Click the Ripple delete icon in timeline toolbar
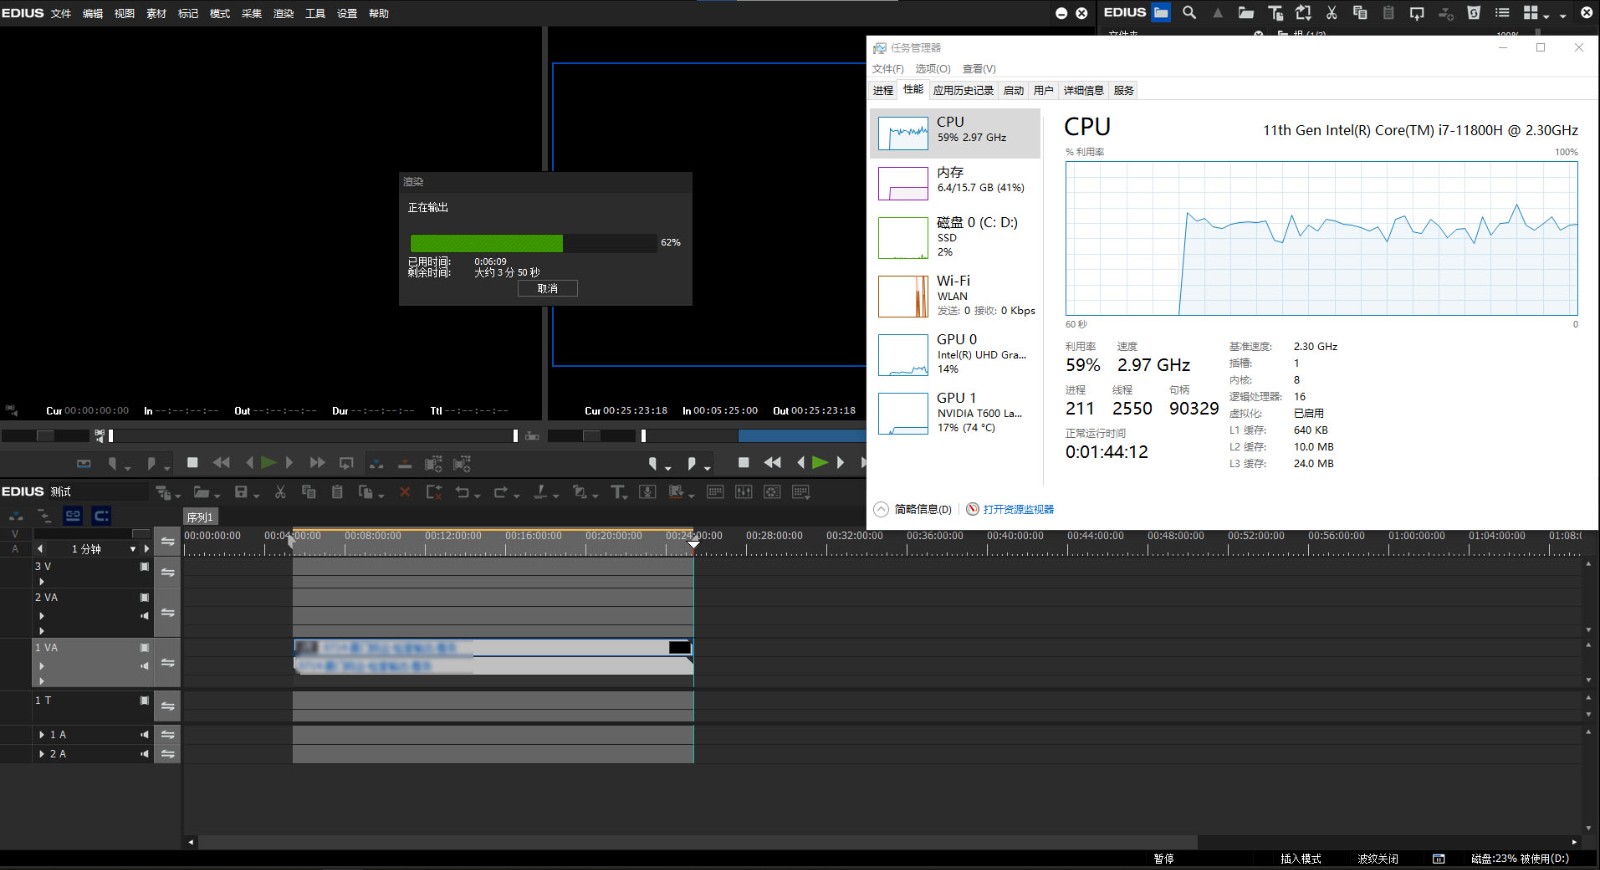This screenshot has height=870, width=1600. pyautogui.click(x=433, y=492)
